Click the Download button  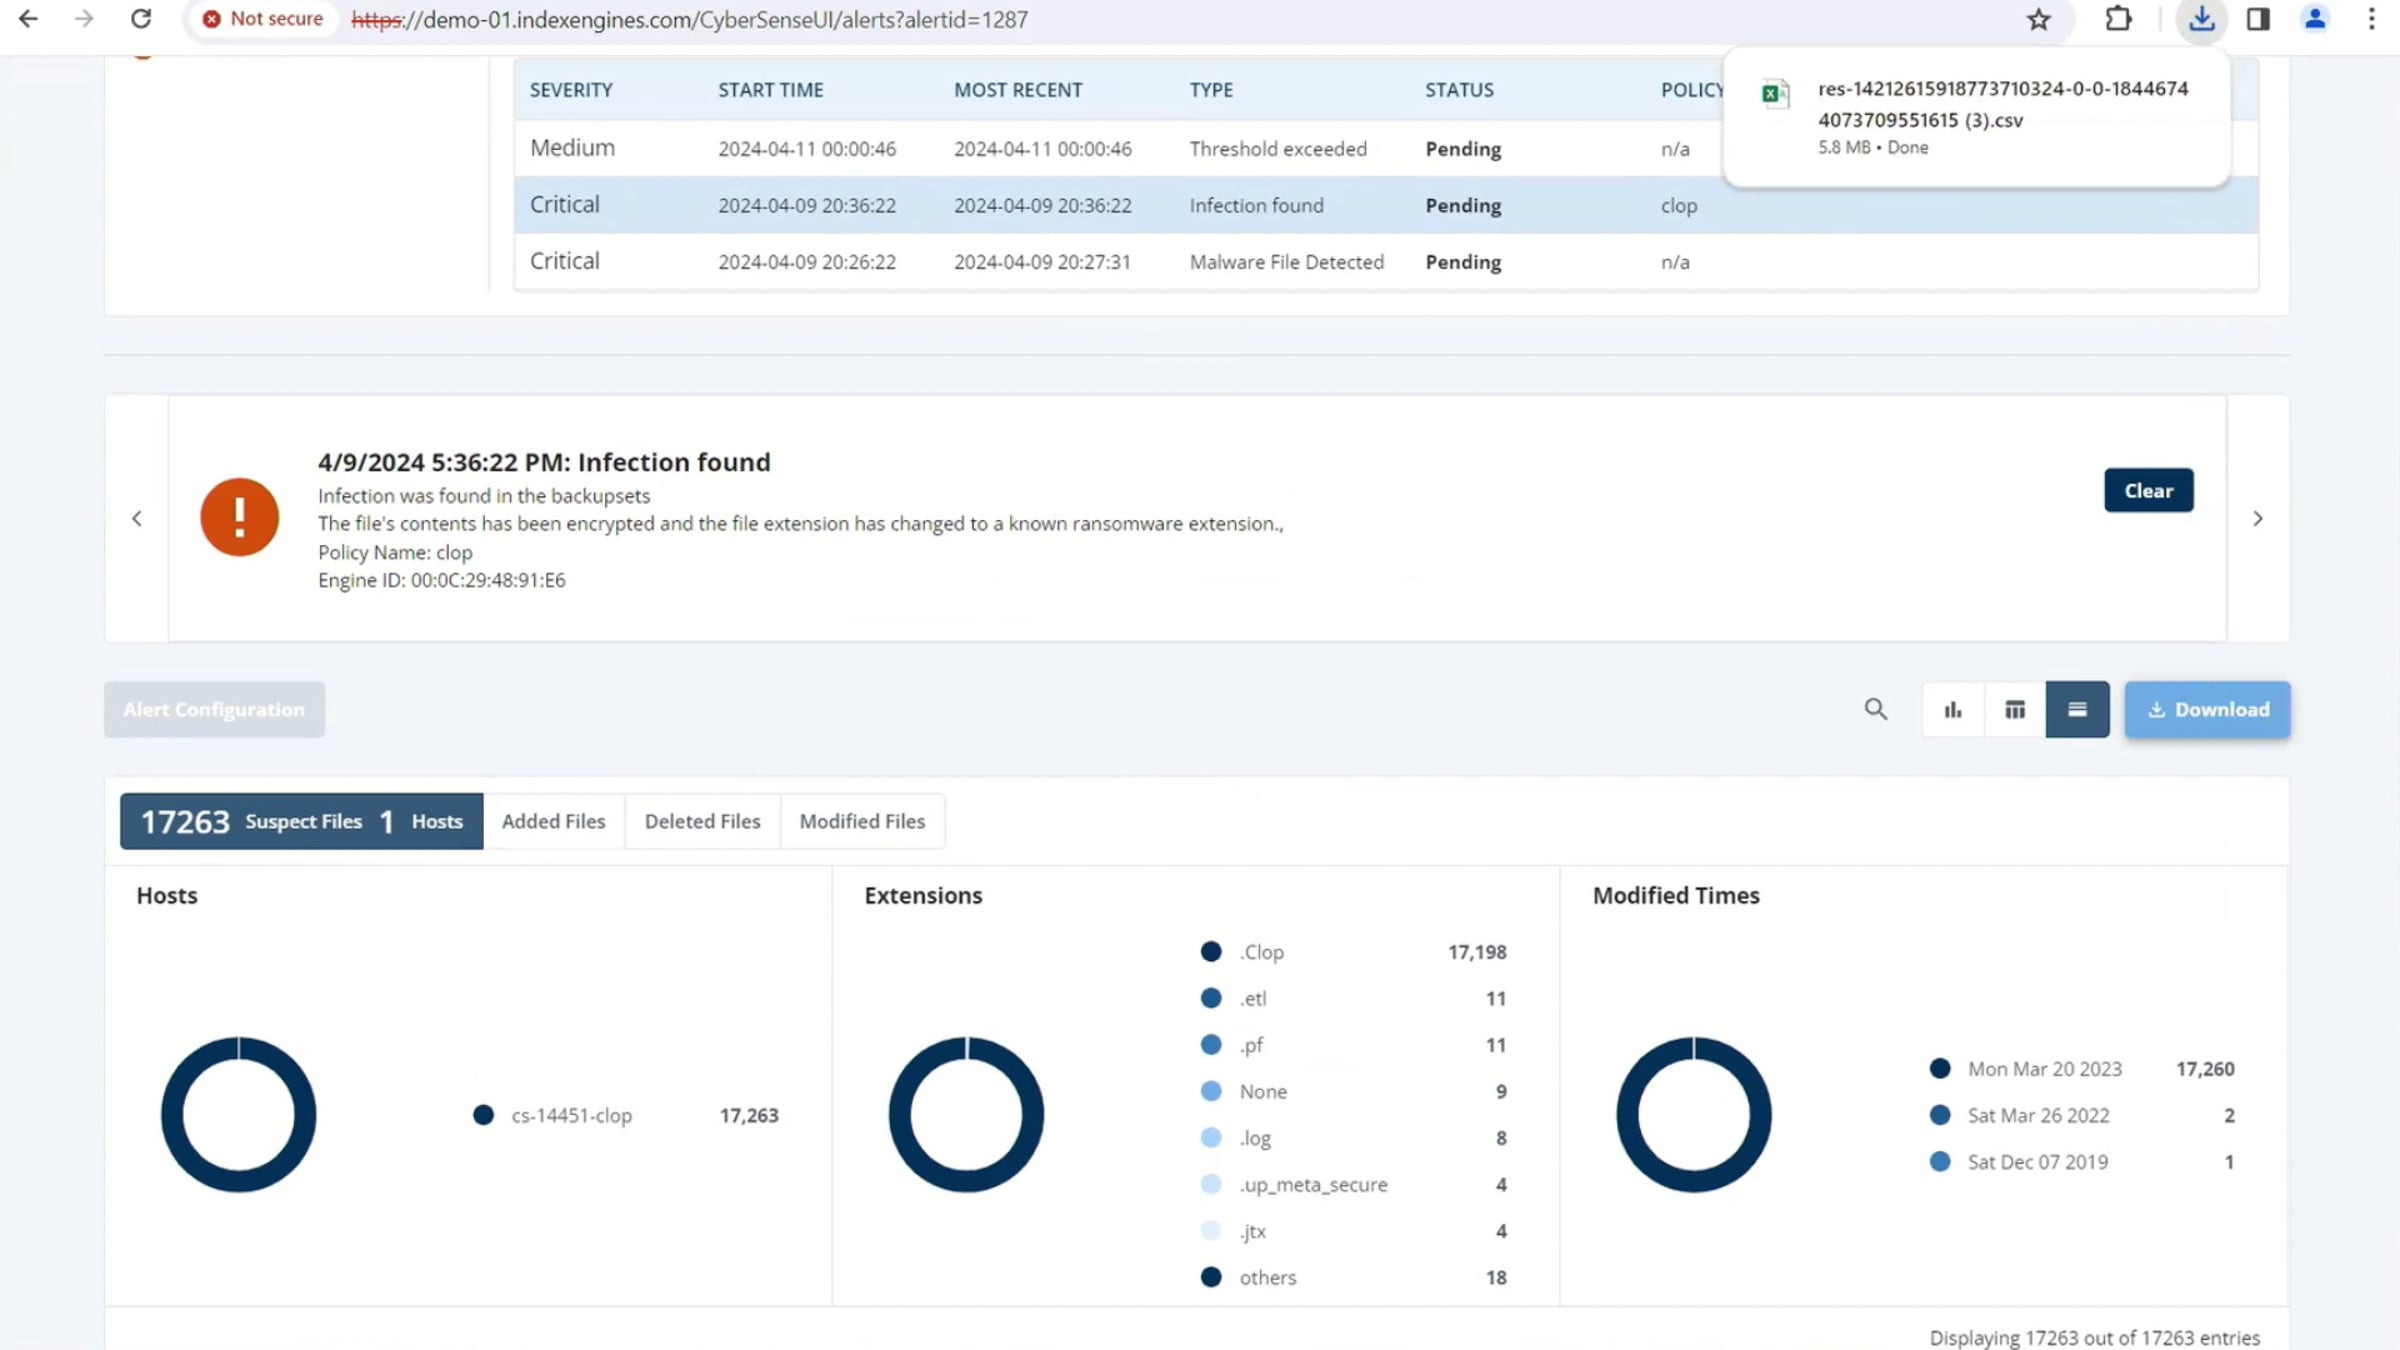(2207, 709)
